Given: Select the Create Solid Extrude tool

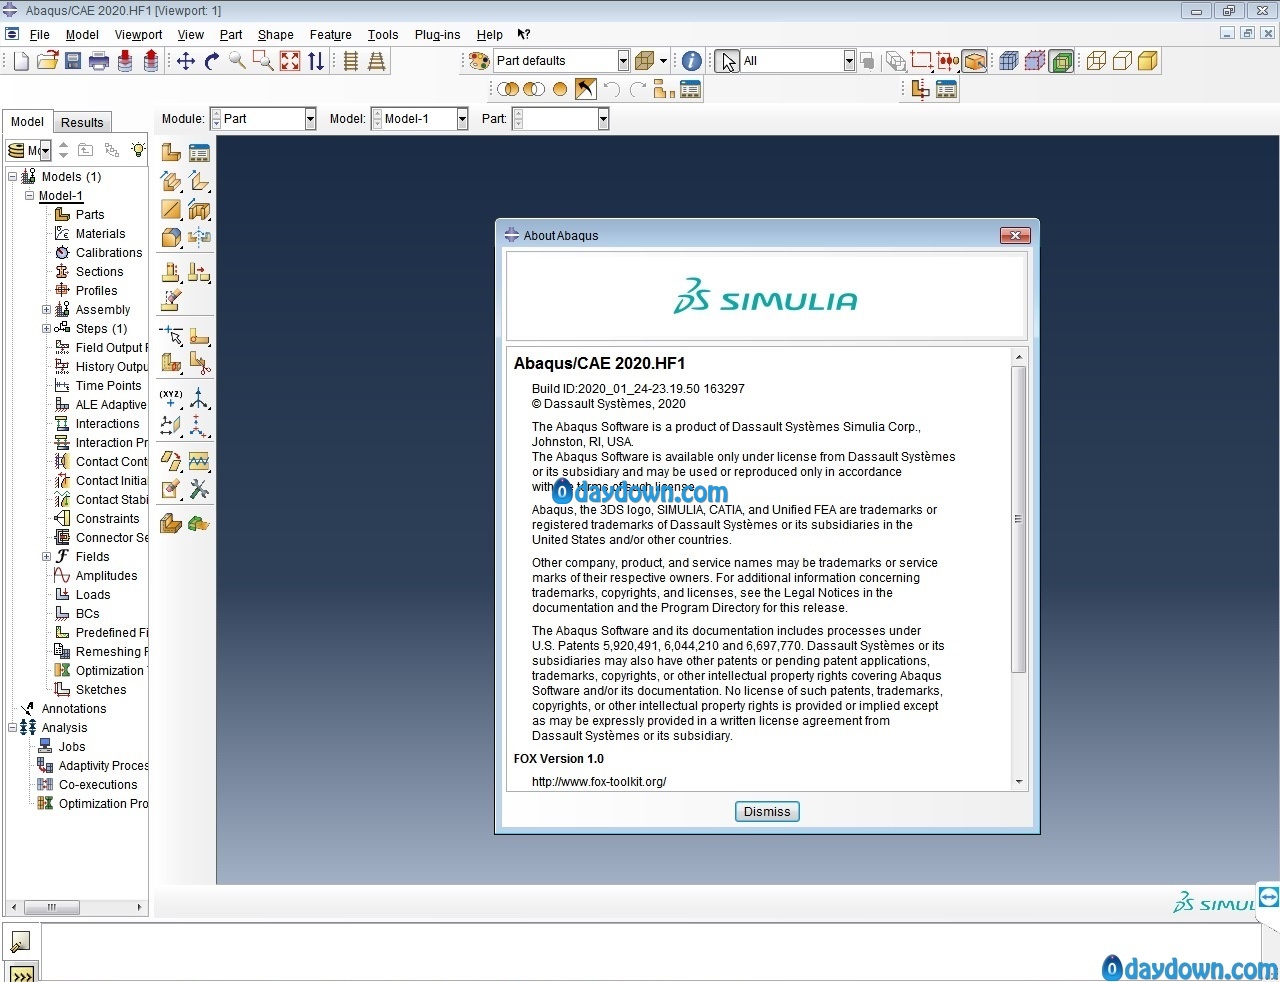Looking at the screenshot, I should tap(172, 181).
